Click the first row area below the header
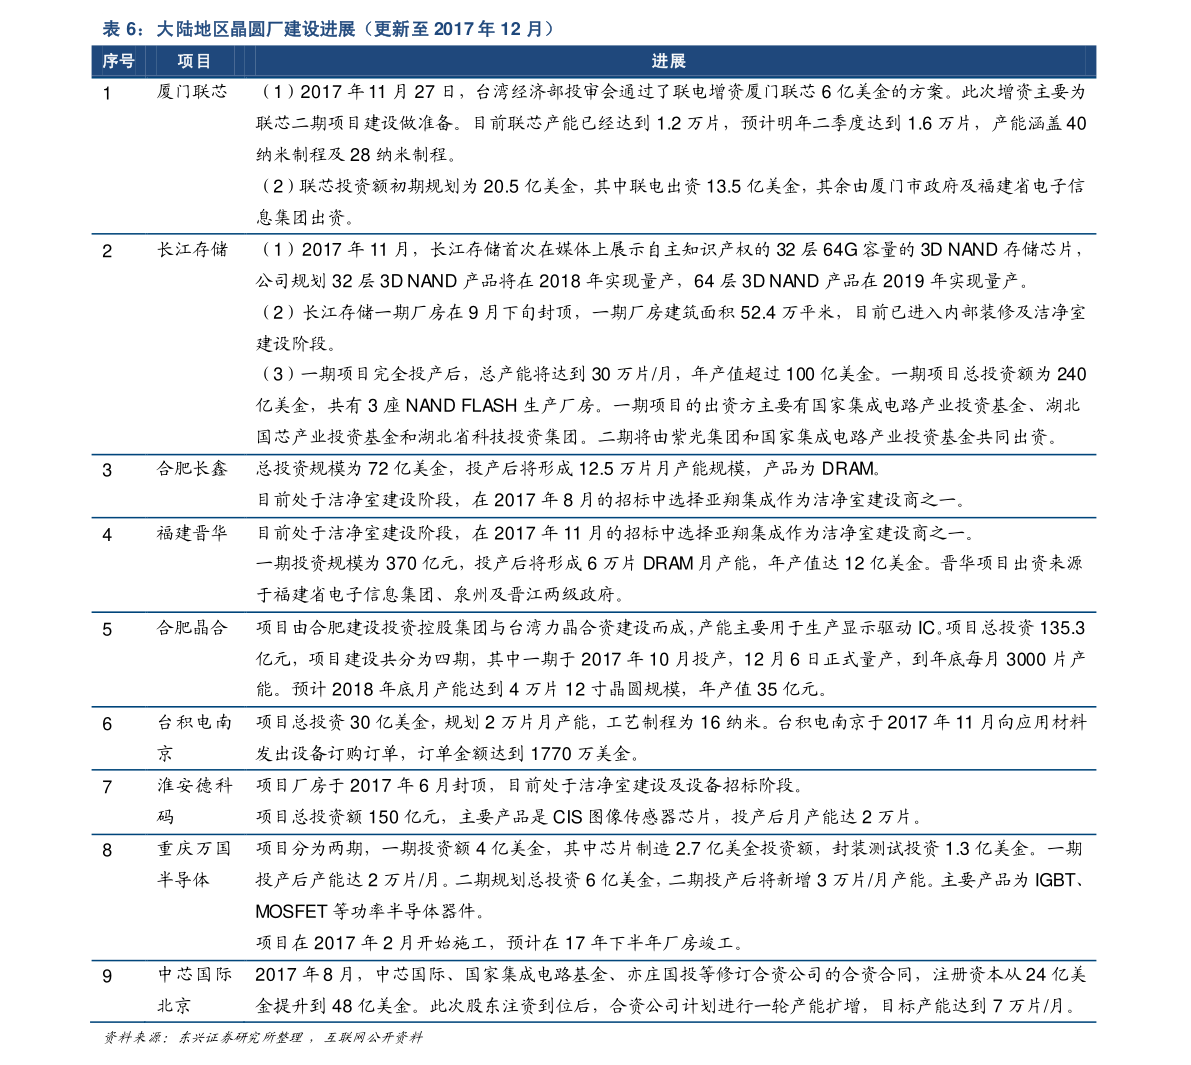Viewport: 1191px width, 1065px height. pyautogui.click(x=594, y=155)
